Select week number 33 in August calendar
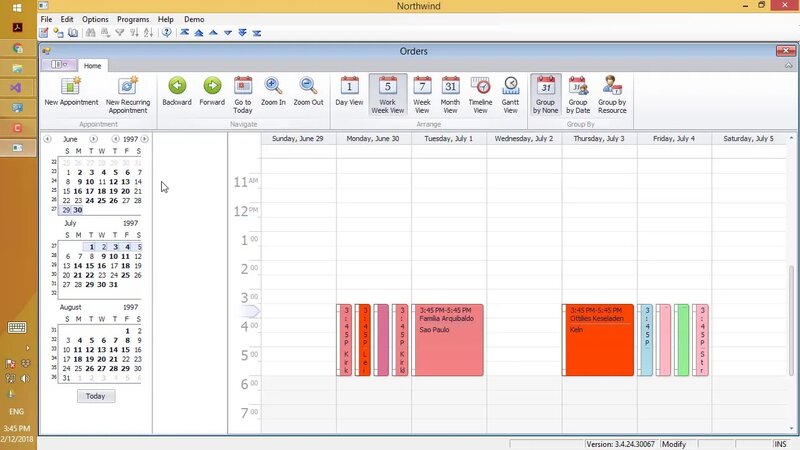The image size is (800, 450). [x=54, y=350]
